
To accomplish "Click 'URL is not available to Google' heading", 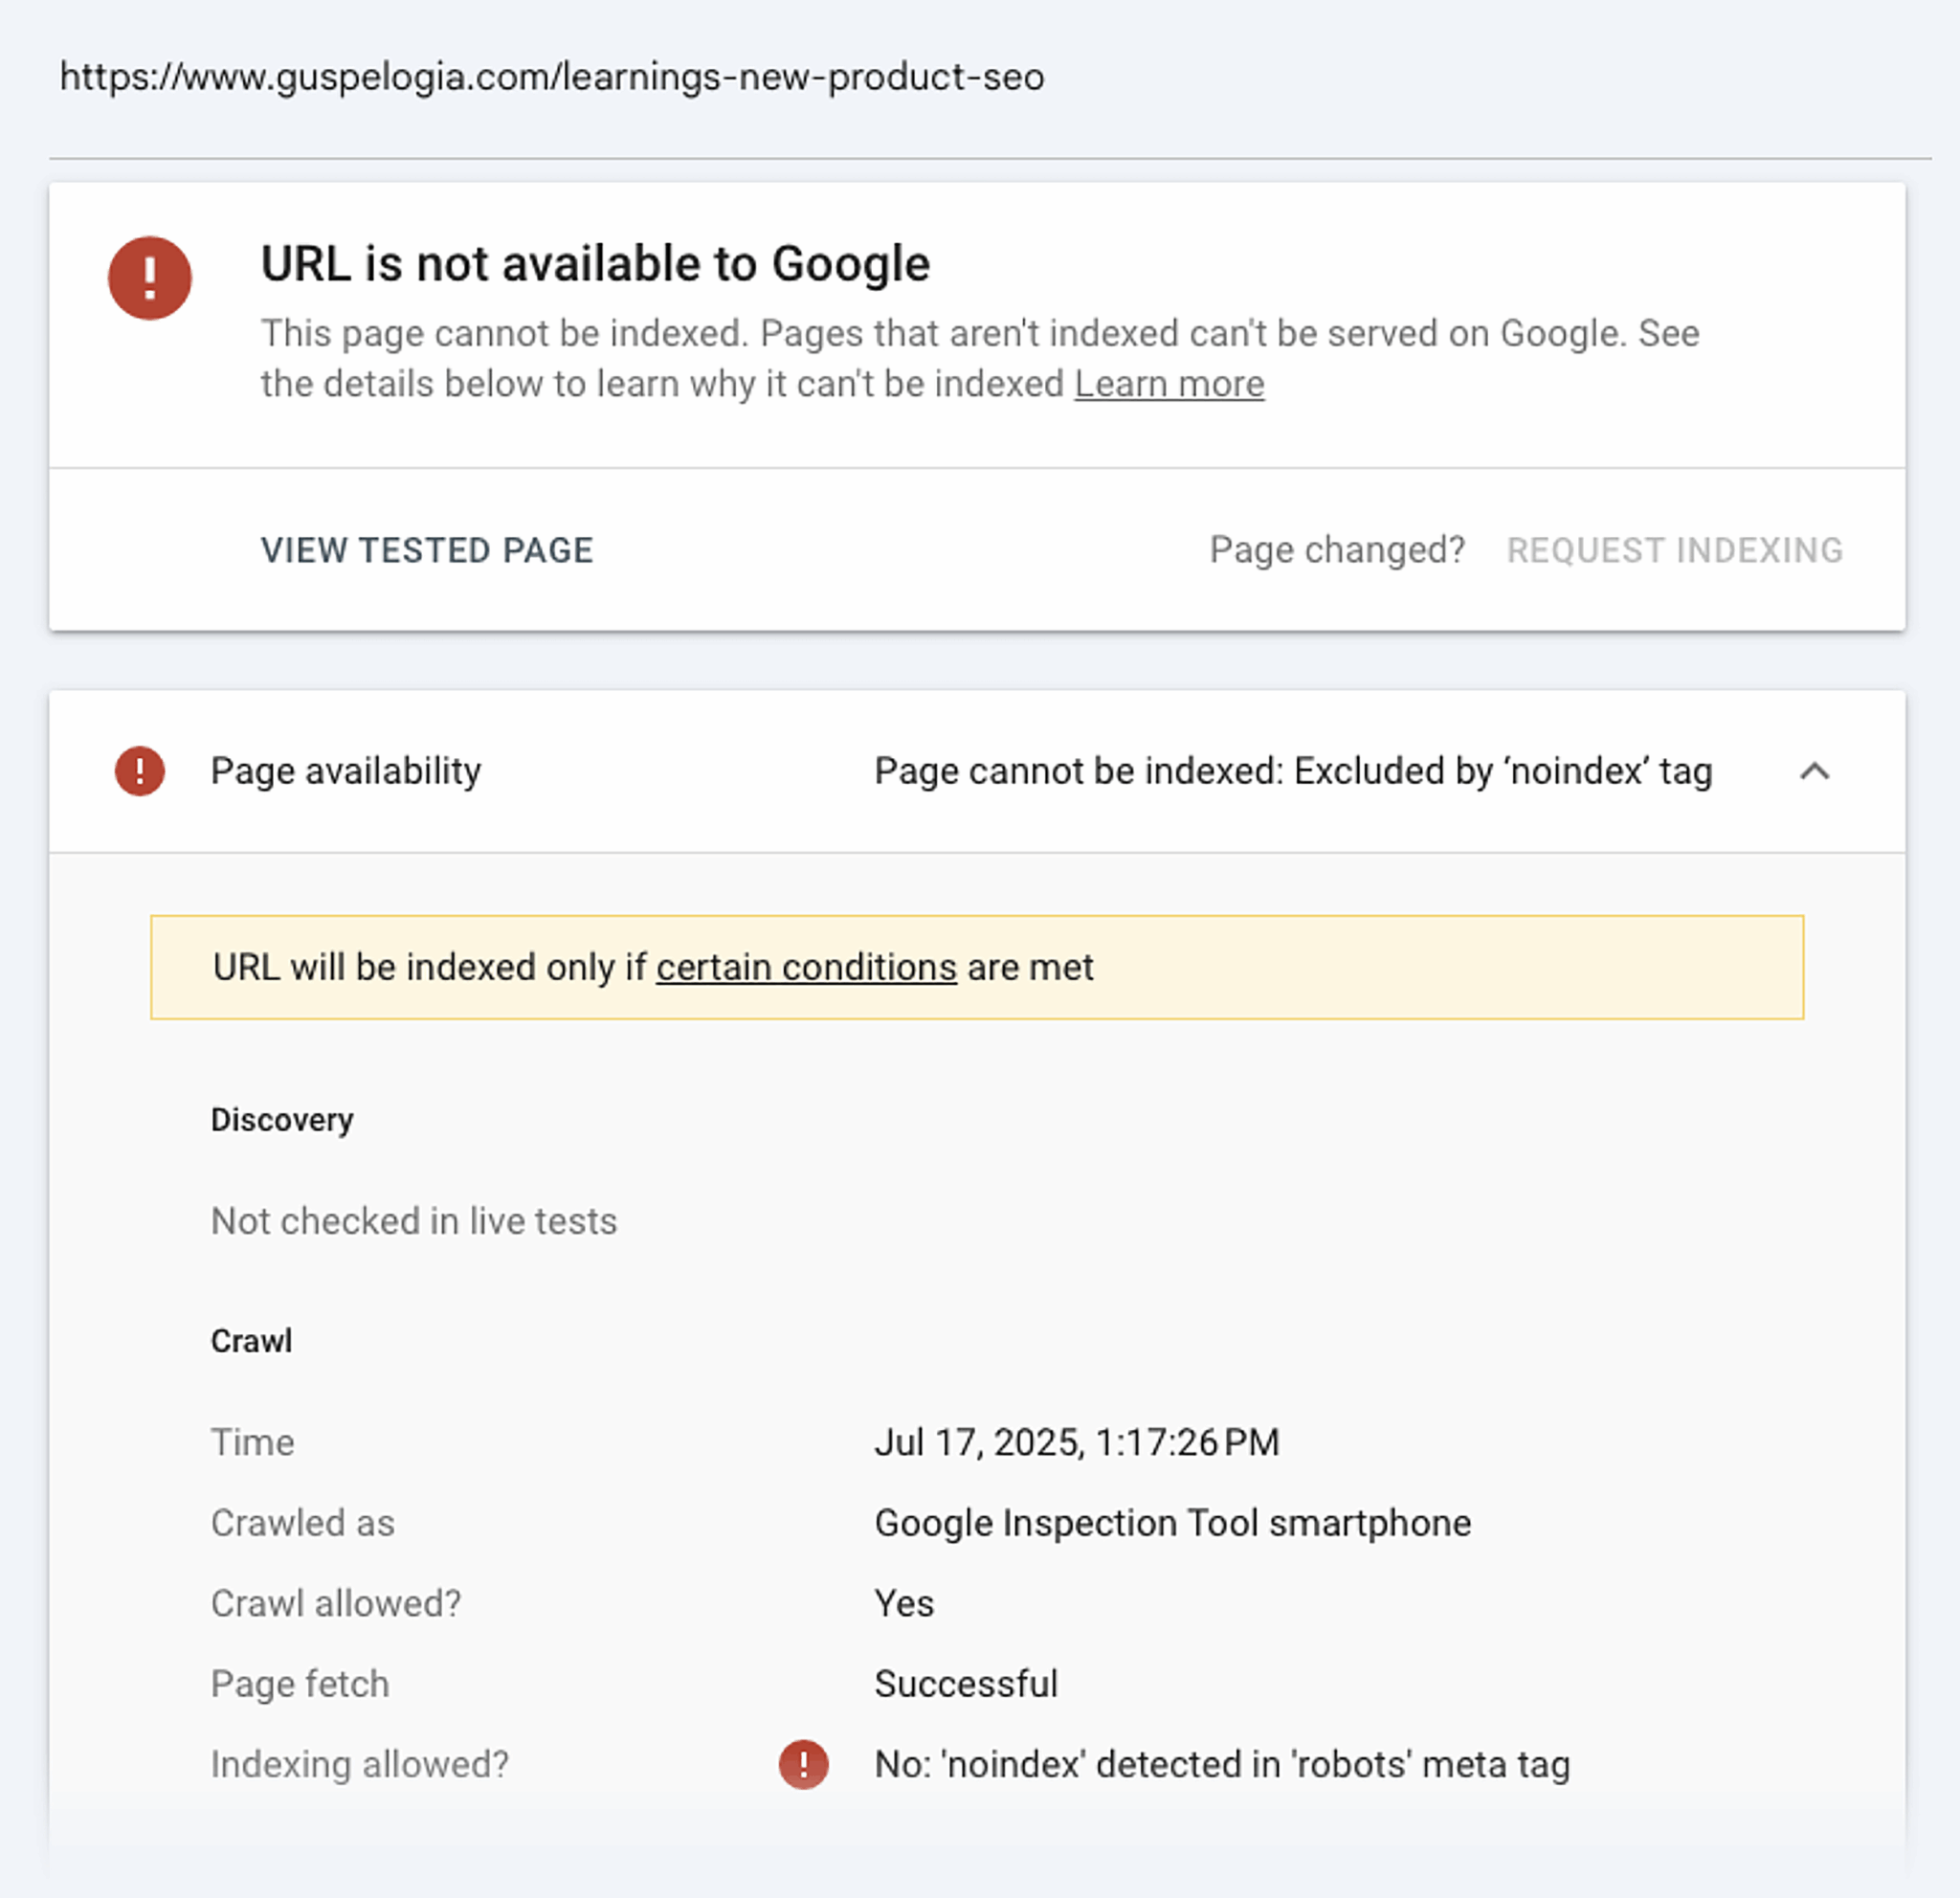I will pos(595,264).
